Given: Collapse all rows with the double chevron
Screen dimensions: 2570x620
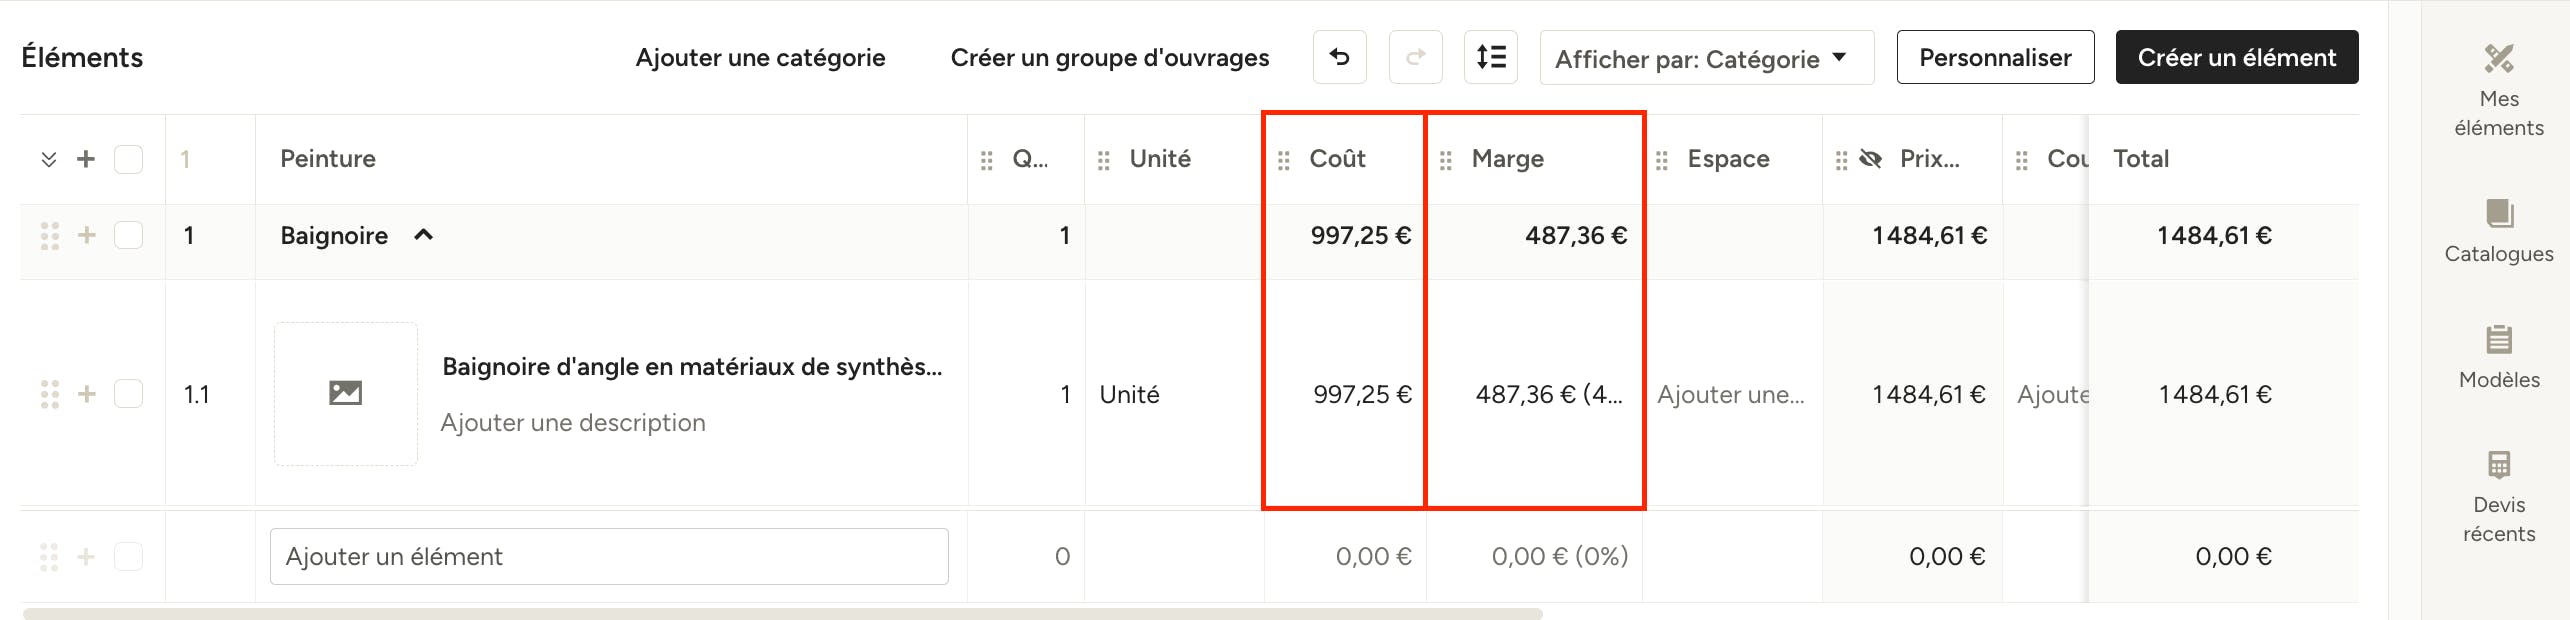Looking at the screenshot, I should pos(48,160).
